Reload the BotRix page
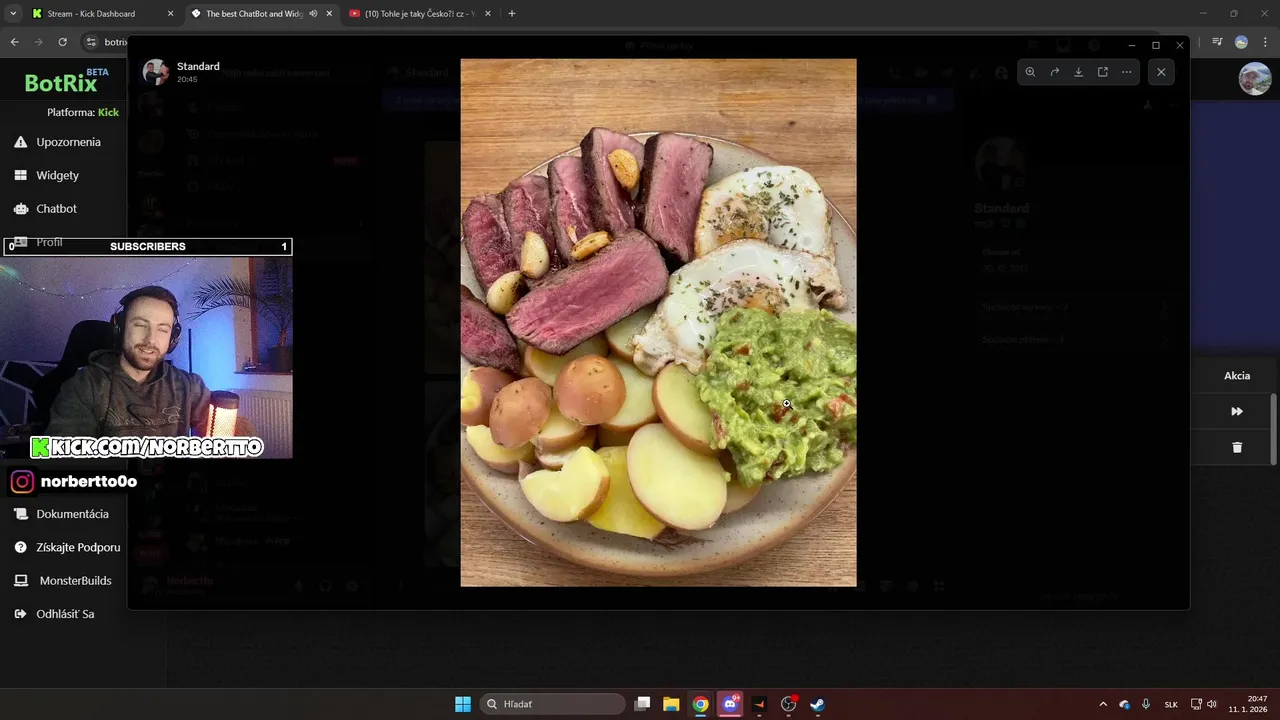1280x720 pixels. tap(62, 42)
